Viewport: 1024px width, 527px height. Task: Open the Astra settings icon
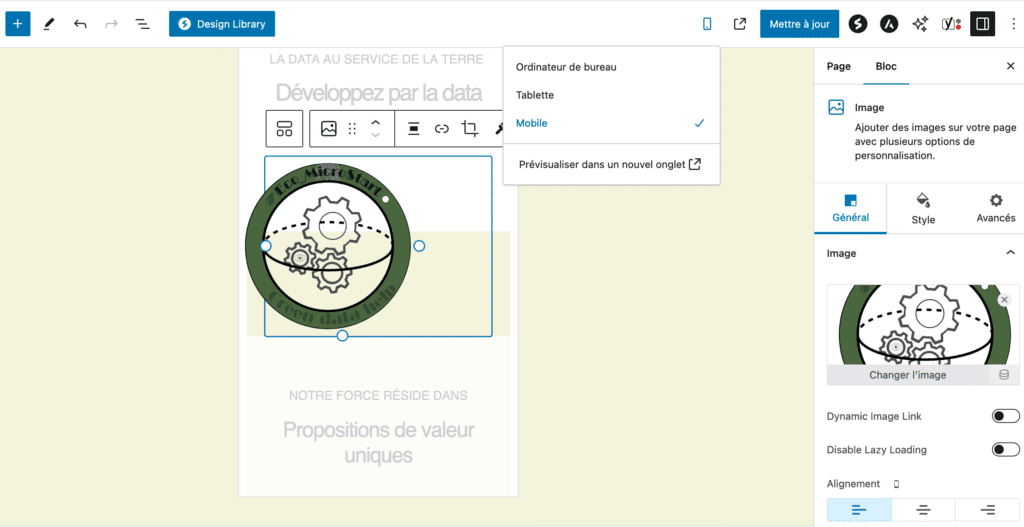pos(889,23)
